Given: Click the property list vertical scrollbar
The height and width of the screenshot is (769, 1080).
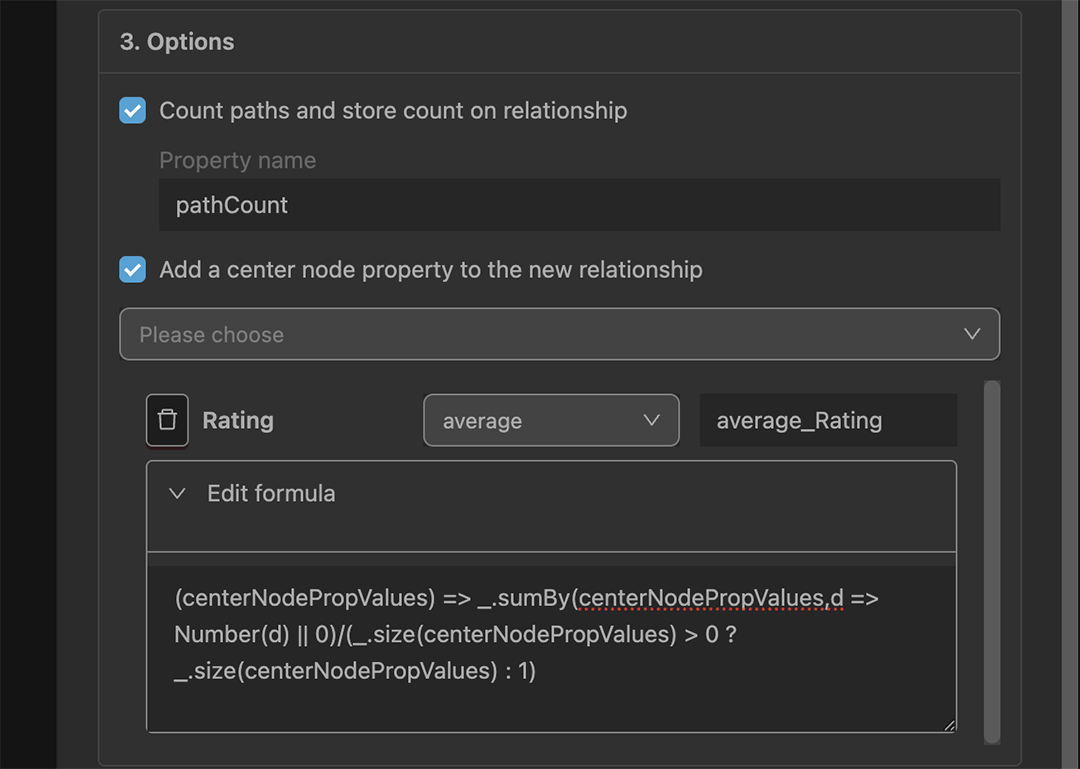Looking at the screenshot, I should (x=991, y=560).
